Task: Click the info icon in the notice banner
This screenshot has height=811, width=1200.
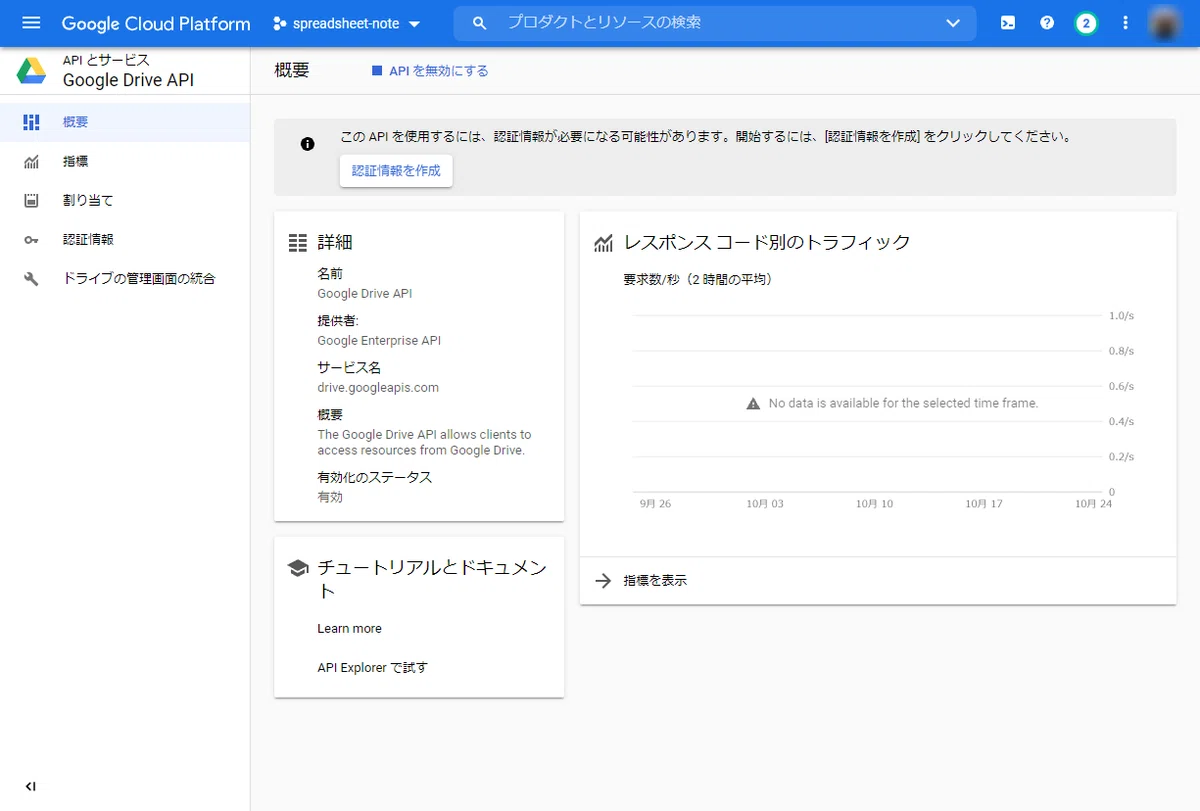Action: point(307,144)
